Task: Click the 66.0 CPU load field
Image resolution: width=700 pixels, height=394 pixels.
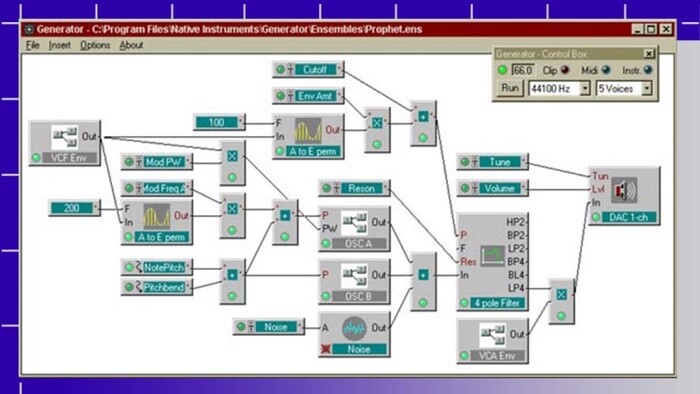Action: click(522, 71)
